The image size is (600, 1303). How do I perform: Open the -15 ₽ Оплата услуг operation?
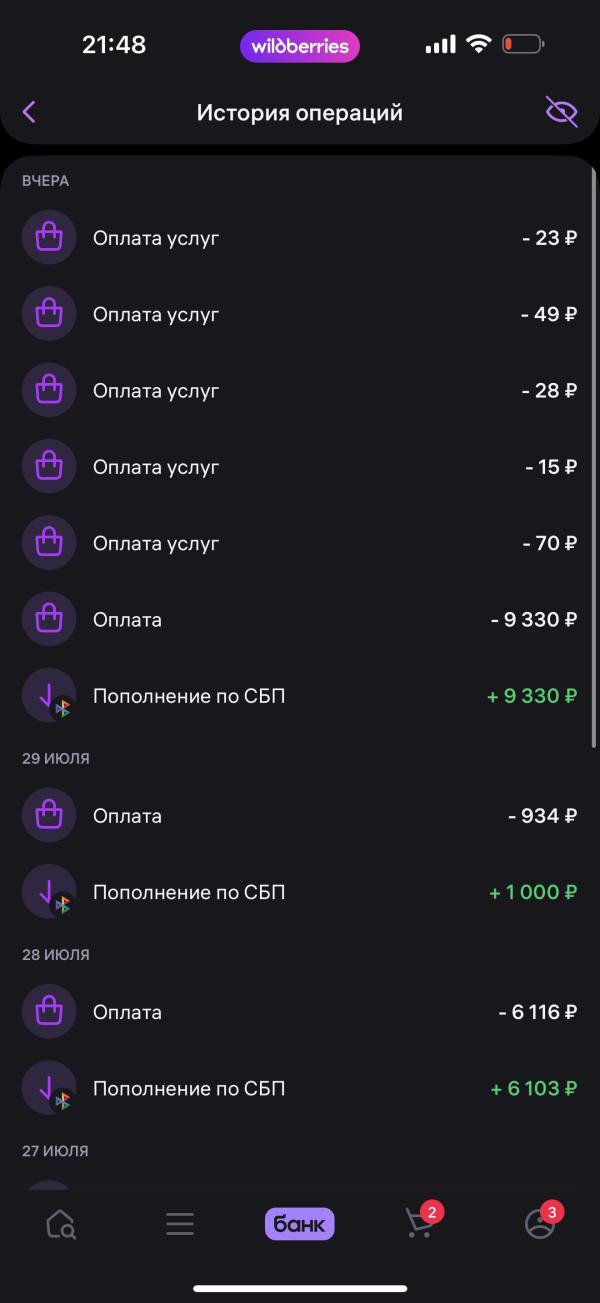click(x=300, y=466)
